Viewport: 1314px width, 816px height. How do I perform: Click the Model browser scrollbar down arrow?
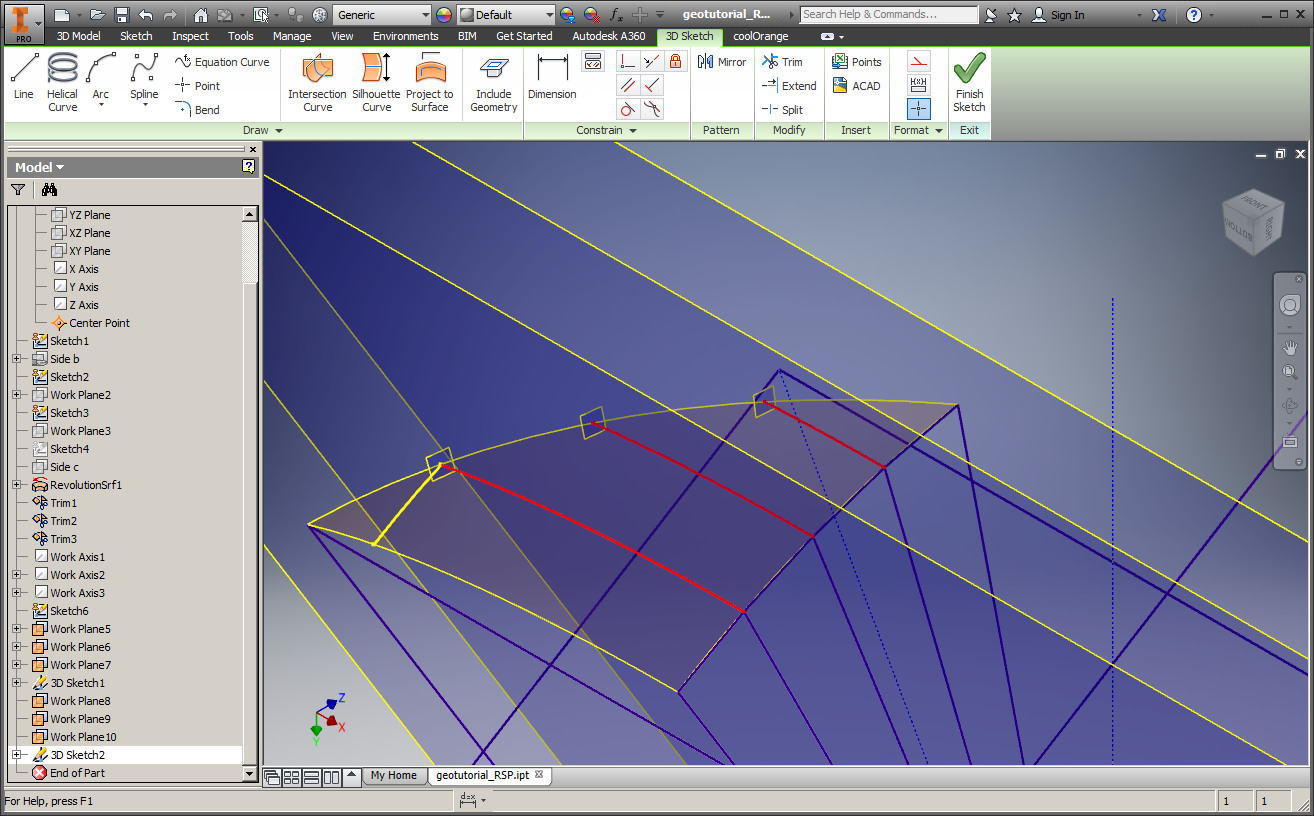click(250, 773)
